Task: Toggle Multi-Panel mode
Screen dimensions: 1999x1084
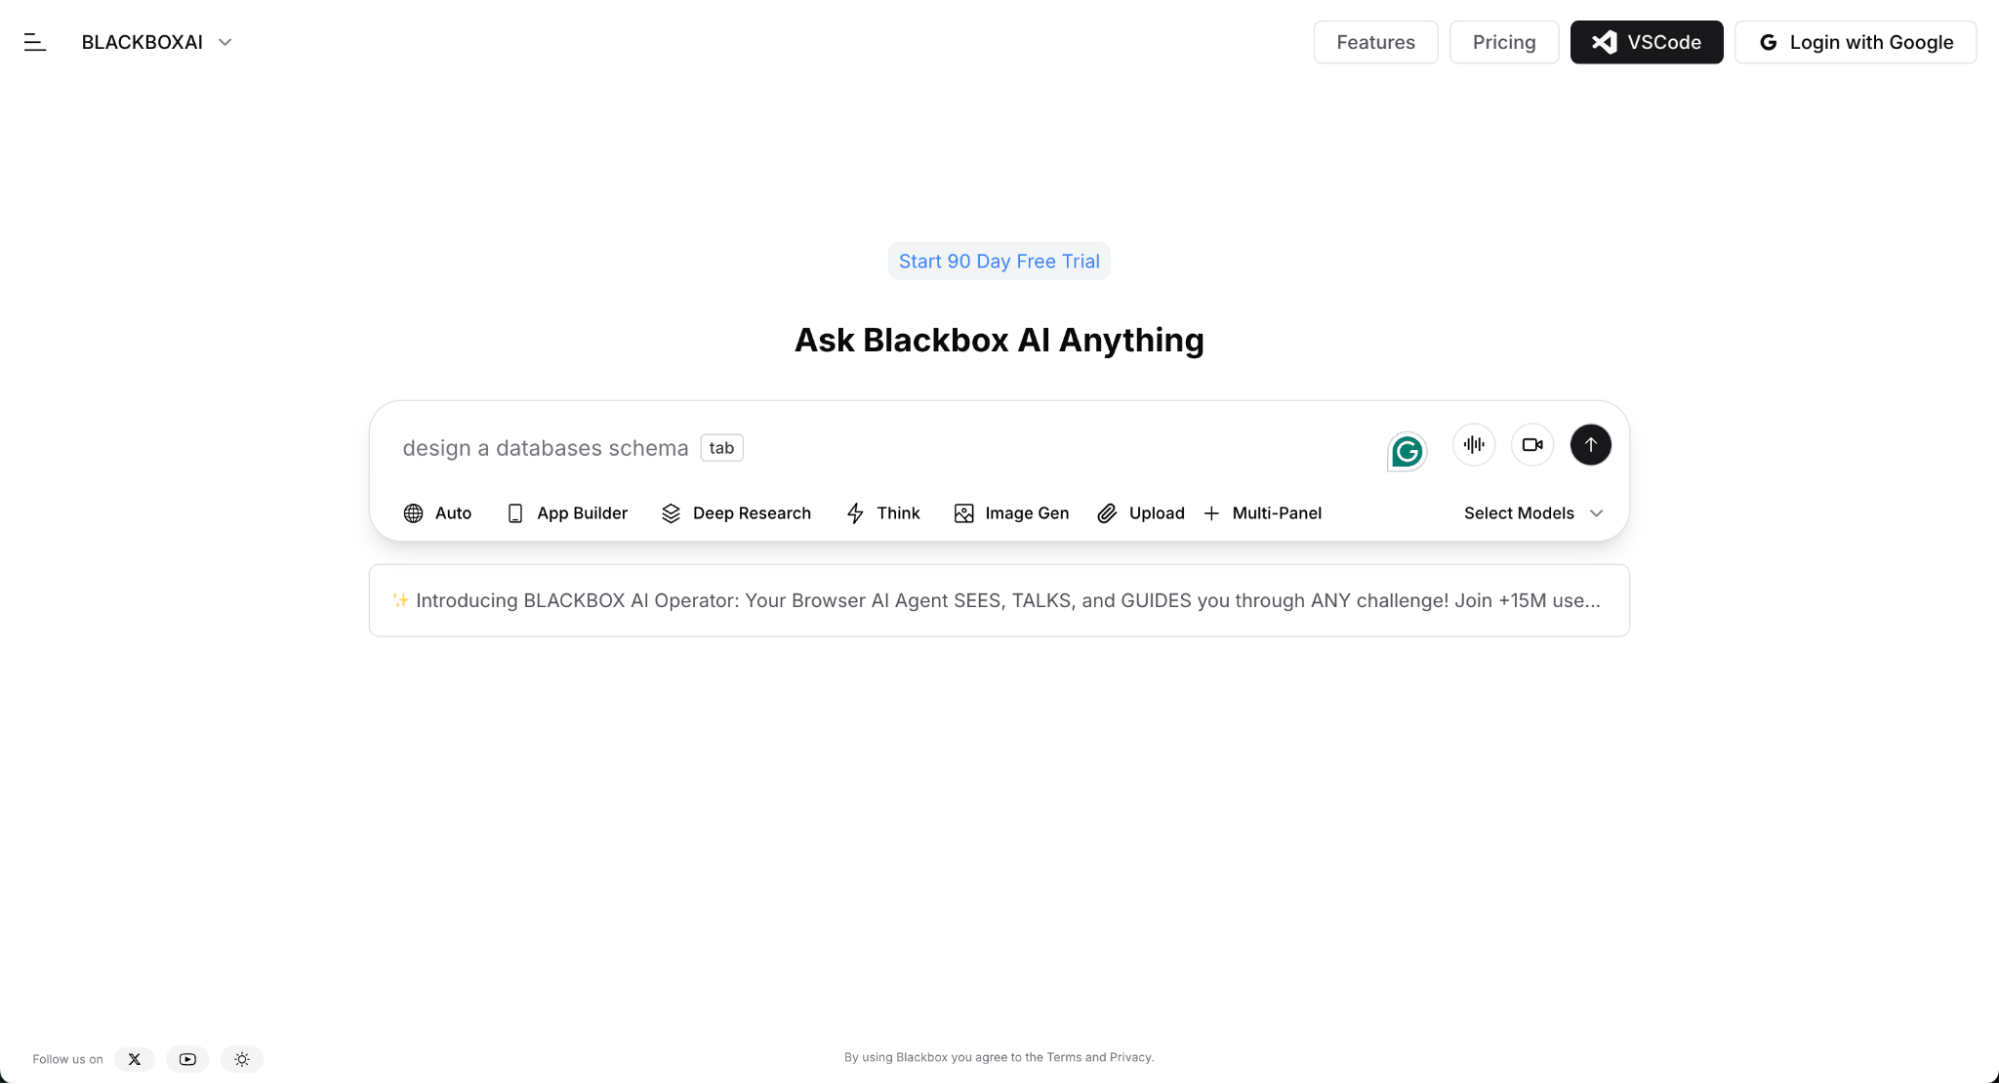Action: pyautogui.click(x=1262, y=513)
